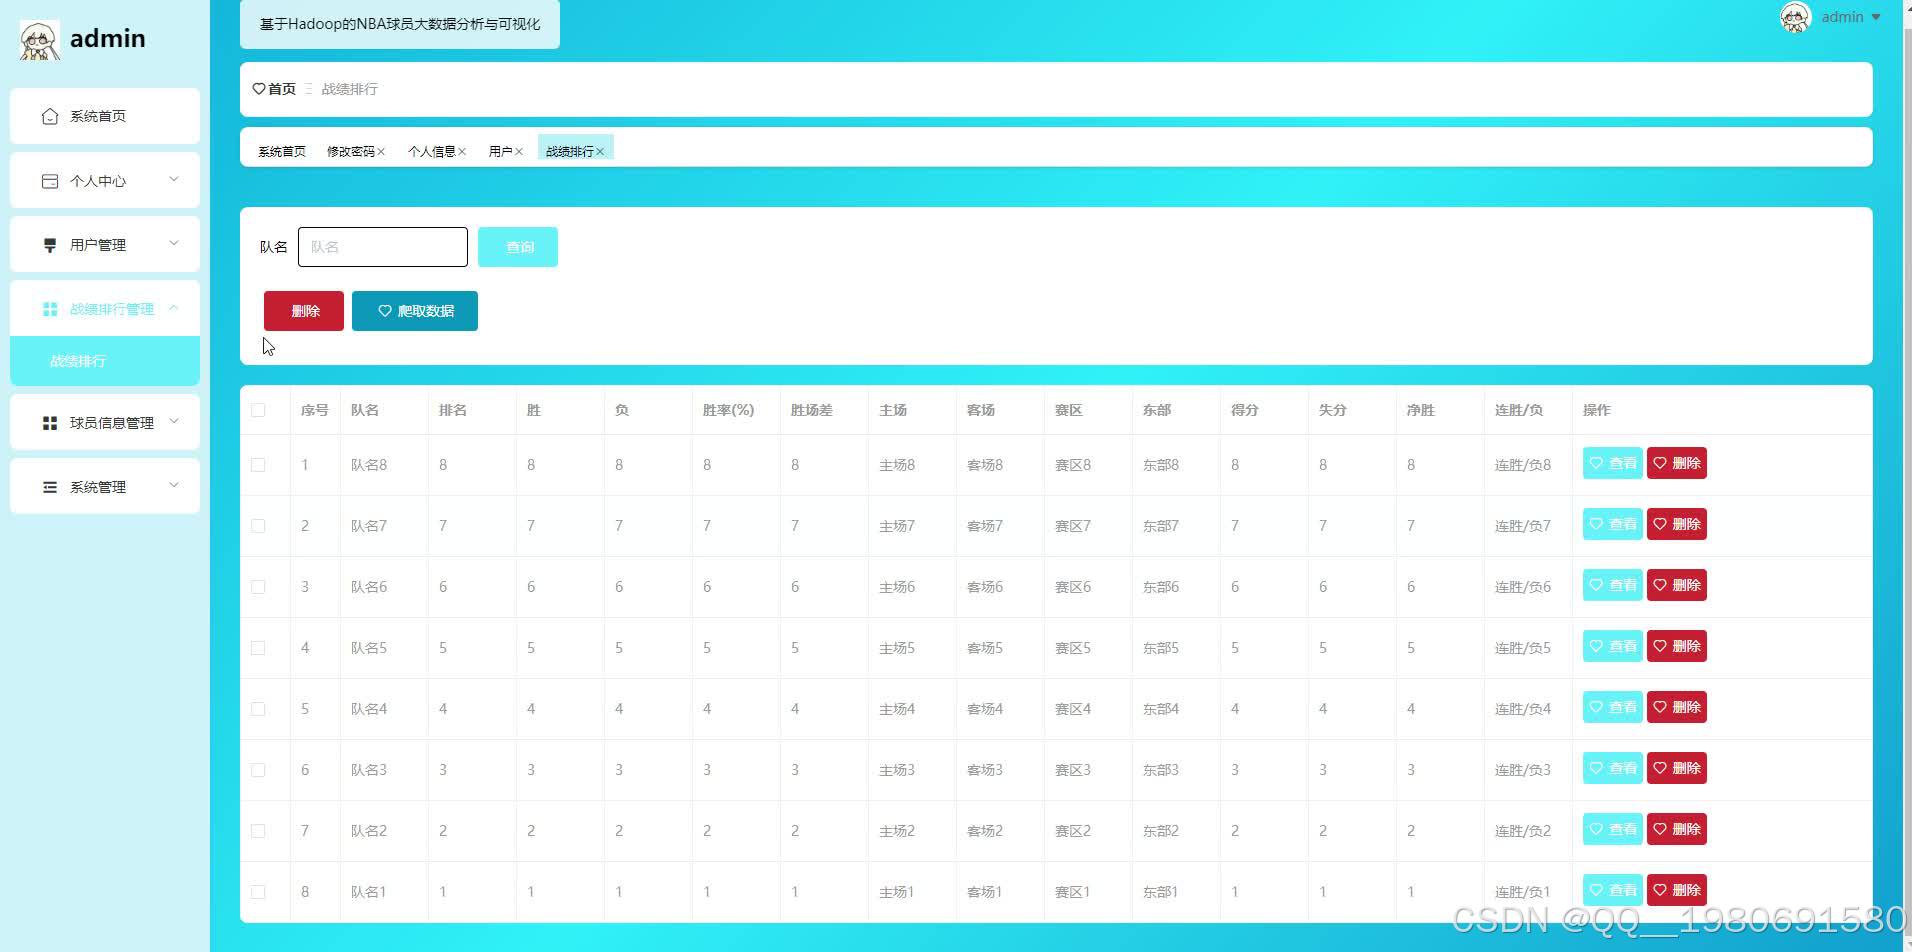Screen dimensions: 1912x952
Task: Tick the checkbox for row 队名7
Action: [258, 526]
